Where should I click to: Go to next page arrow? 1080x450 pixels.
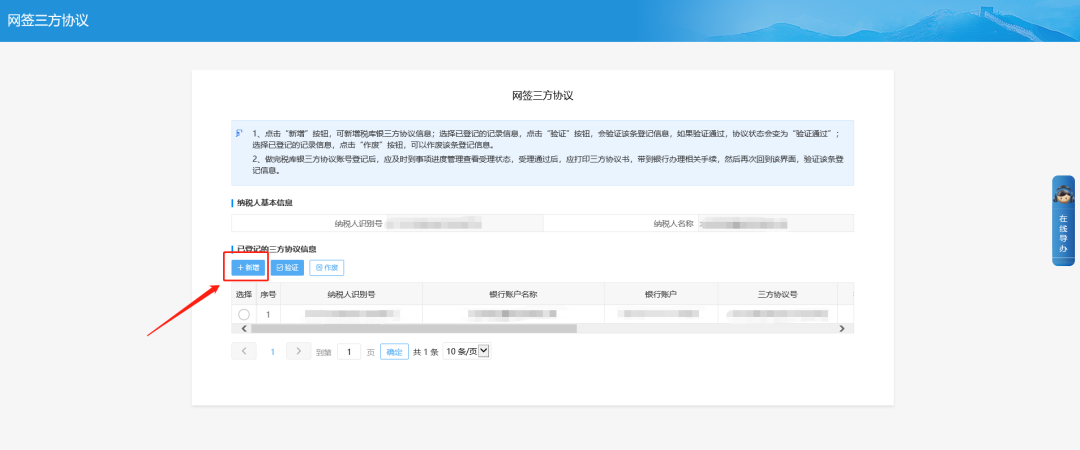298,351
